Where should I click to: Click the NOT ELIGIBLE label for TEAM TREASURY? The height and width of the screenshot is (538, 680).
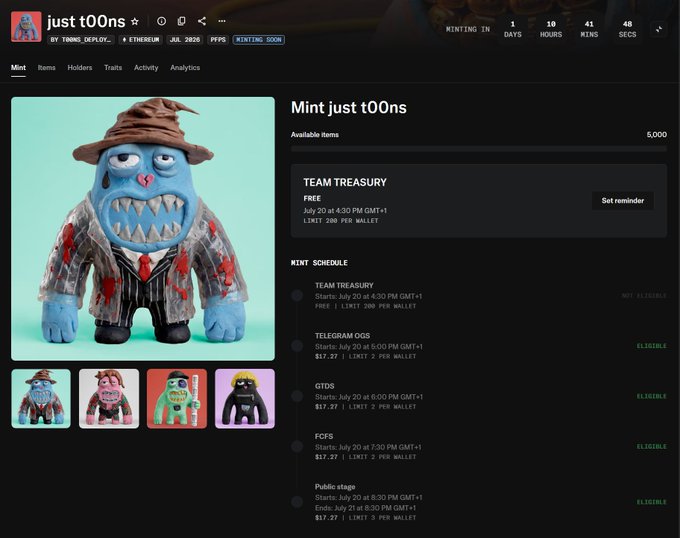coord(644,296)
